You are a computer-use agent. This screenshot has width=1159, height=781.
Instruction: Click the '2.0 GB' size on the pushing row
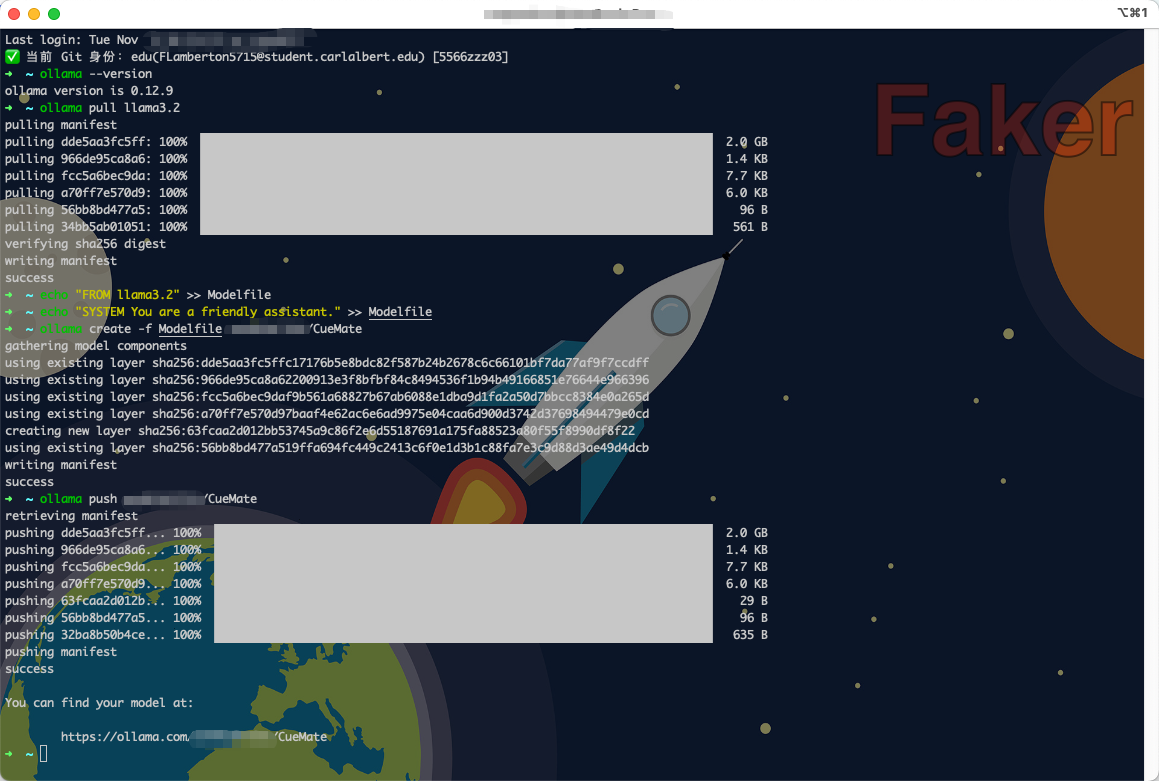click(746, 533)
